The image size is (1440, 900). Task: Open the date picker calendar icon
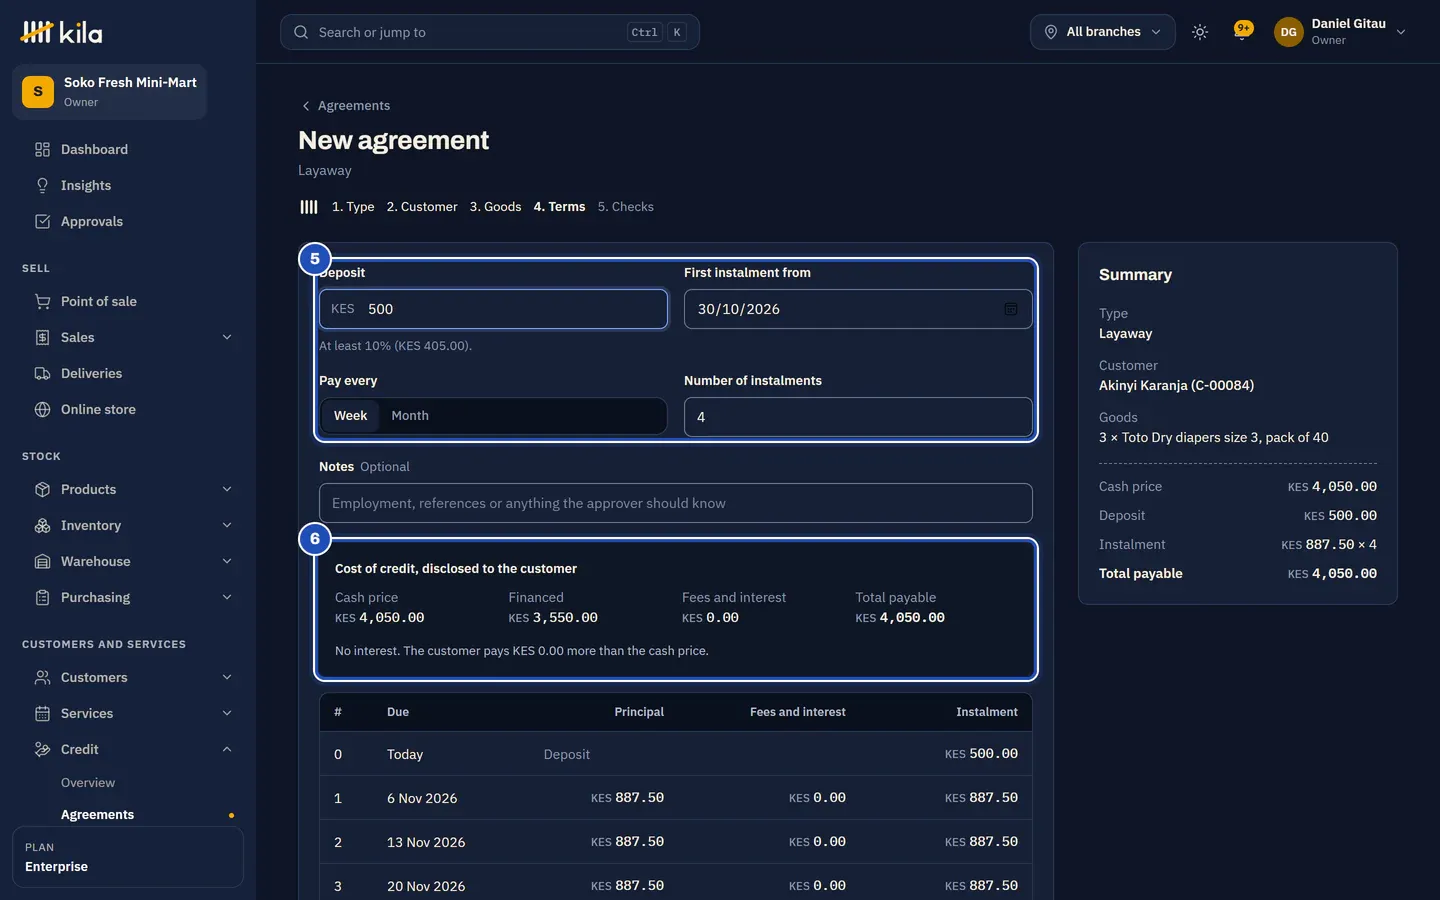pyautogui.click(x=1011, y=309)
